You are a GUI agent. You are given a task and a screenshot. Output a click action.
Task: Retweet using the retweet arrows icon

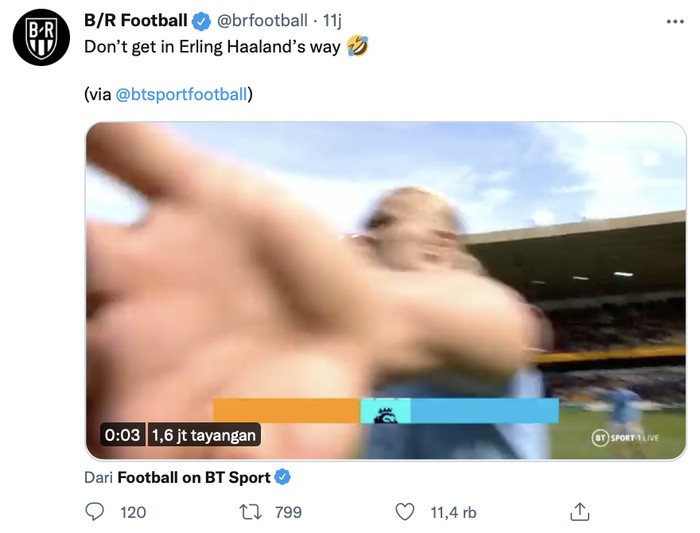pyautogui.click(x=252, y=512)
